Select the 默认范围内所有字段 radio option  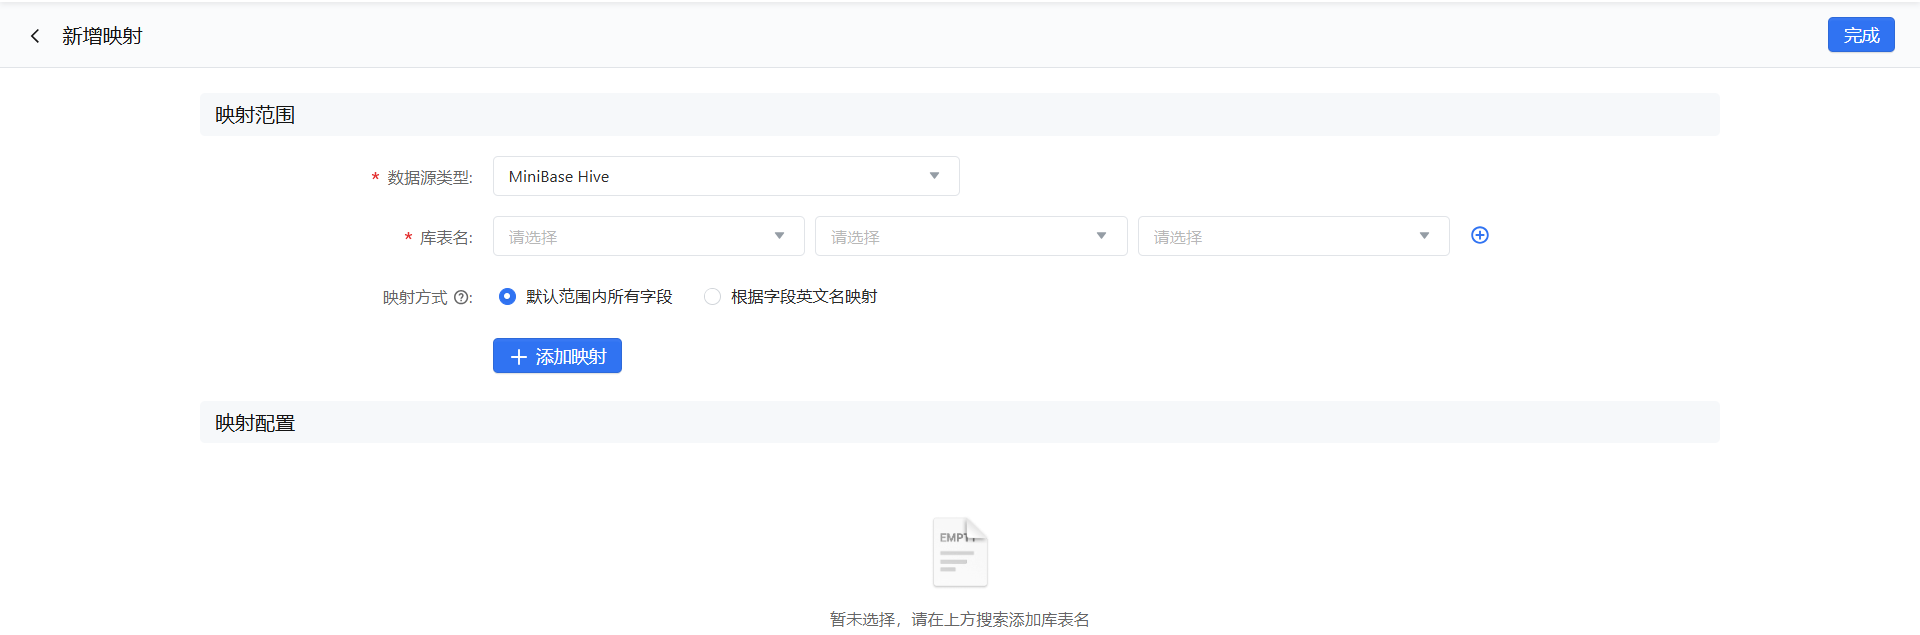[585, 296]
